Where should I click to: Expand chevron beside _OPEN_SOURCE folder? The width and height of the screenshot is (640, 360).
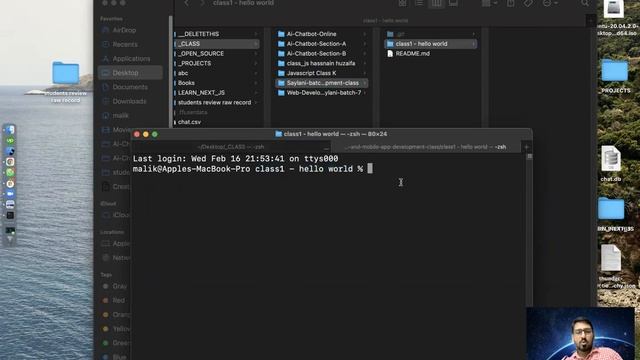(x=256, y=53)
